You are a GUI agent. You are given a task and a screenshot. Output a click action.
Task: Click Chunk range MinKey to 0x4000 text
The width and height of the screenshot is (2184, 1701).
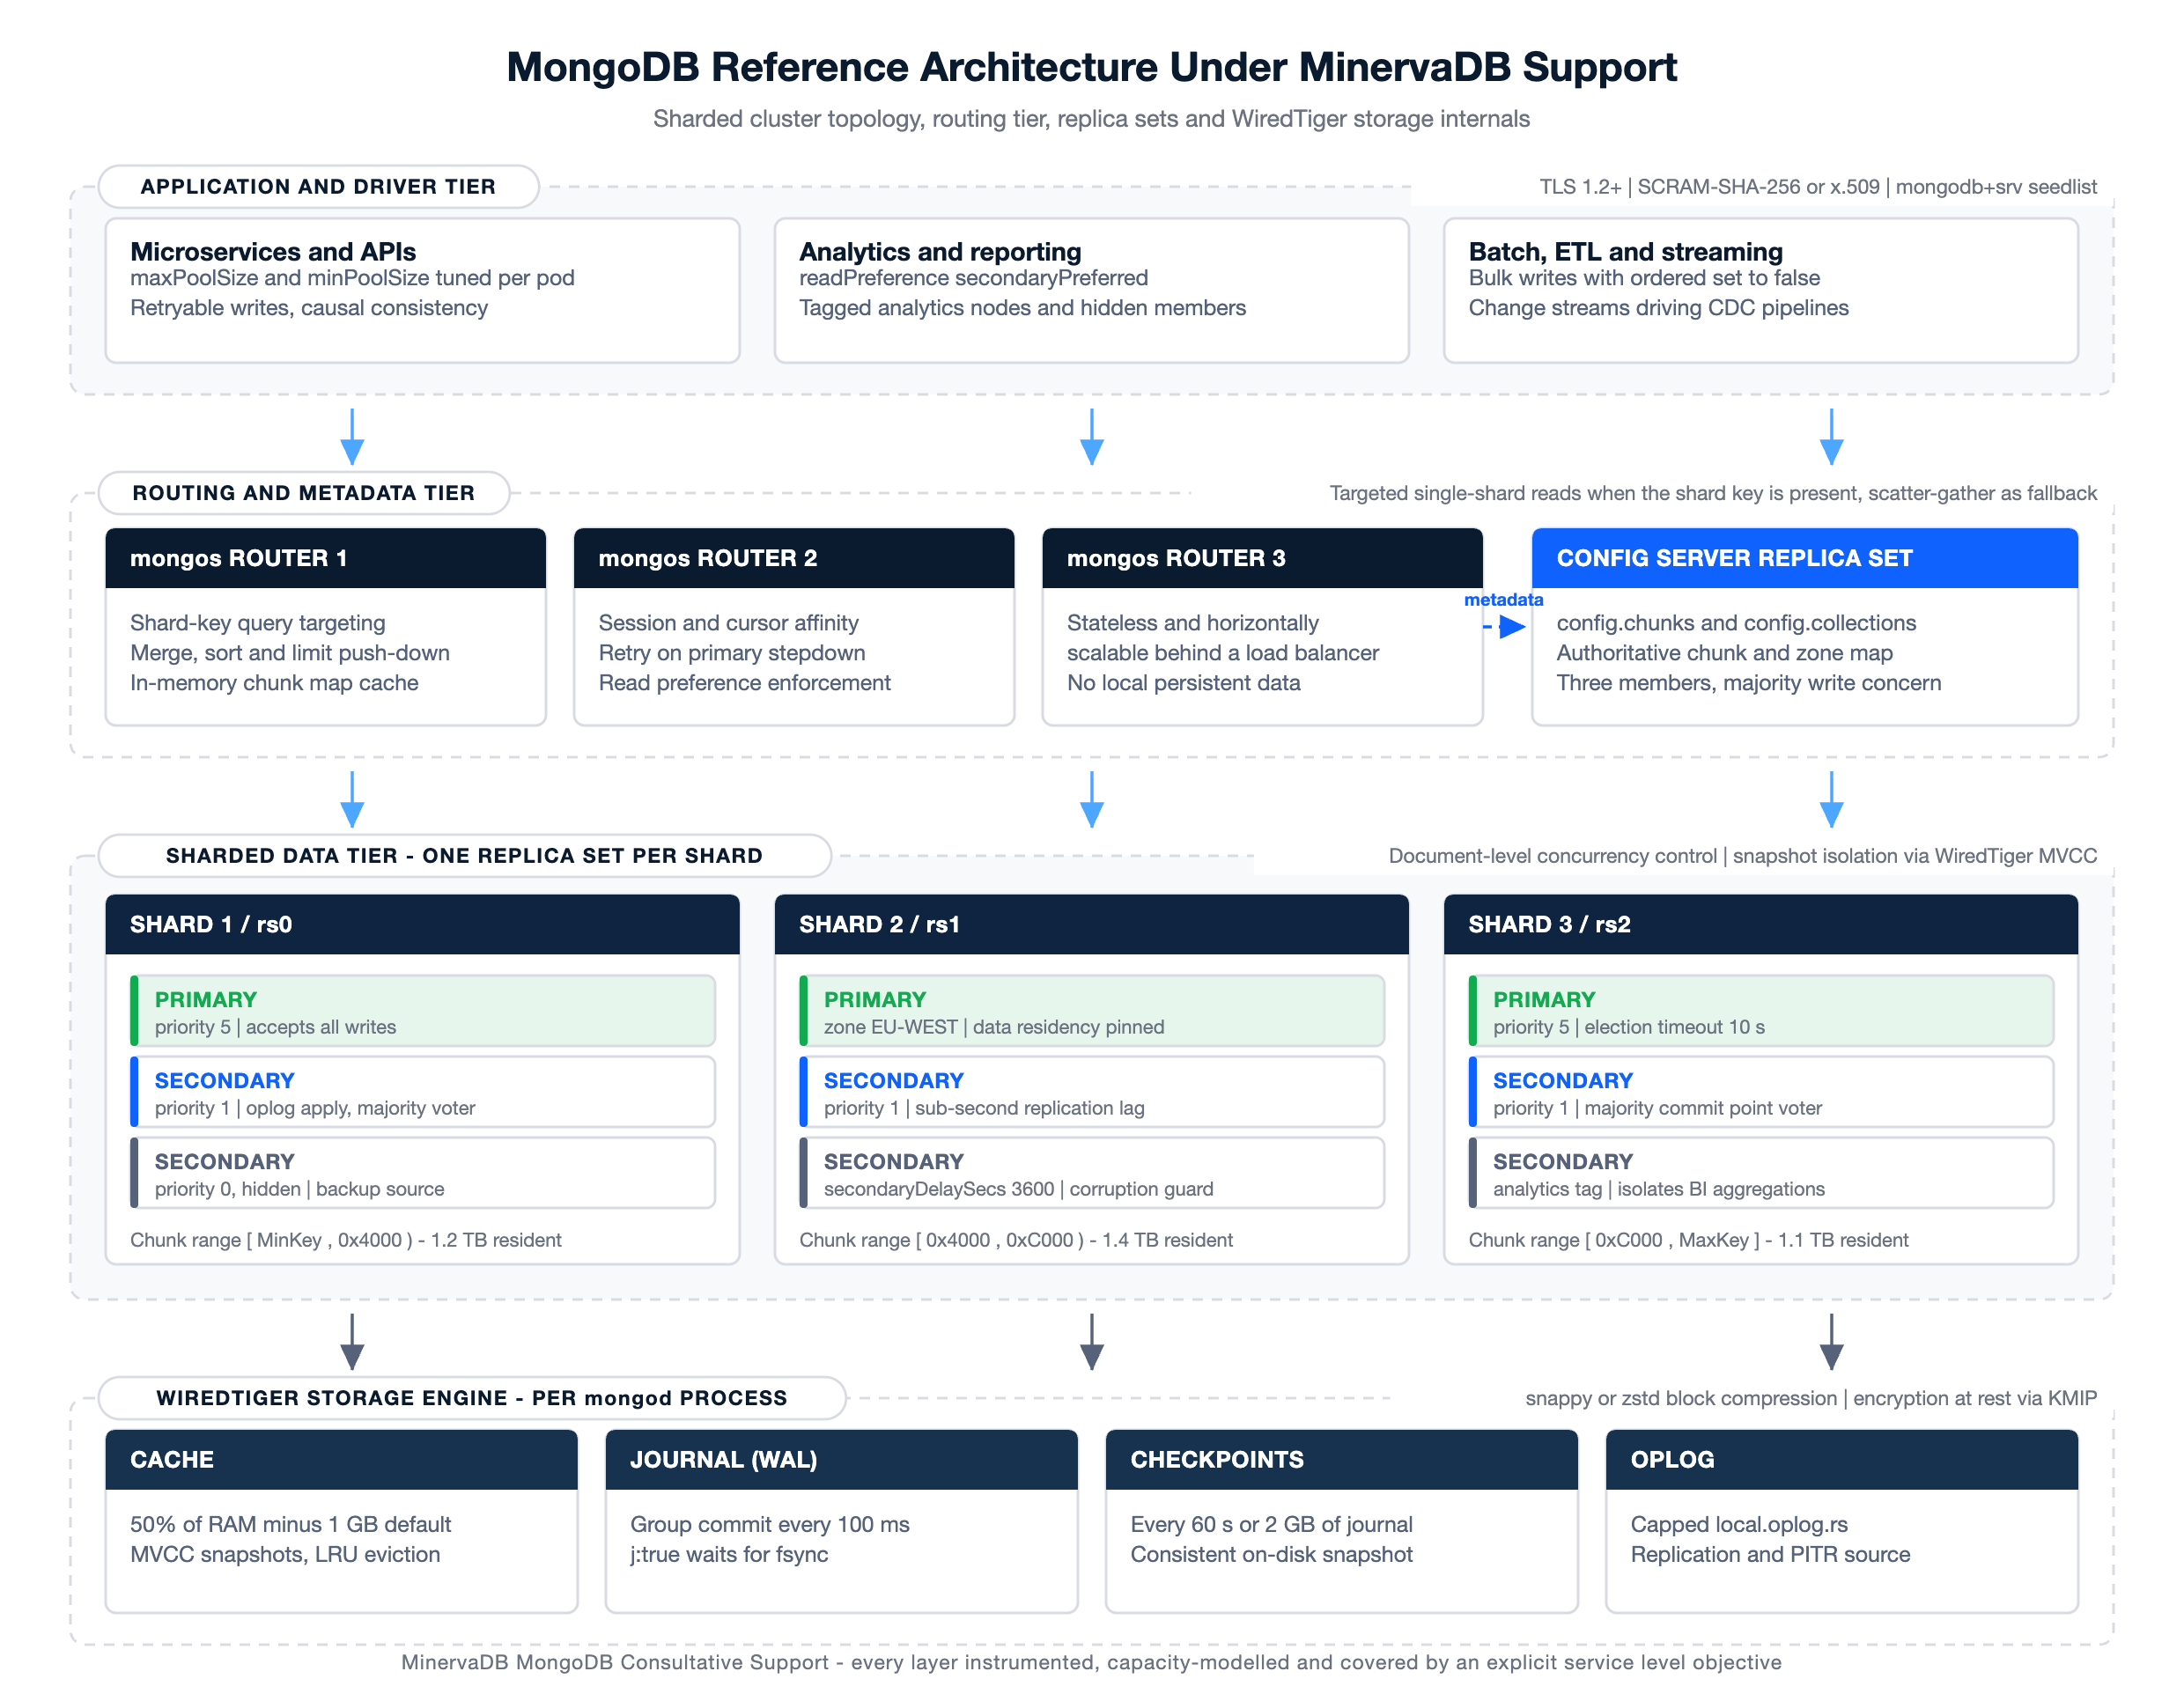point(345,1240)
